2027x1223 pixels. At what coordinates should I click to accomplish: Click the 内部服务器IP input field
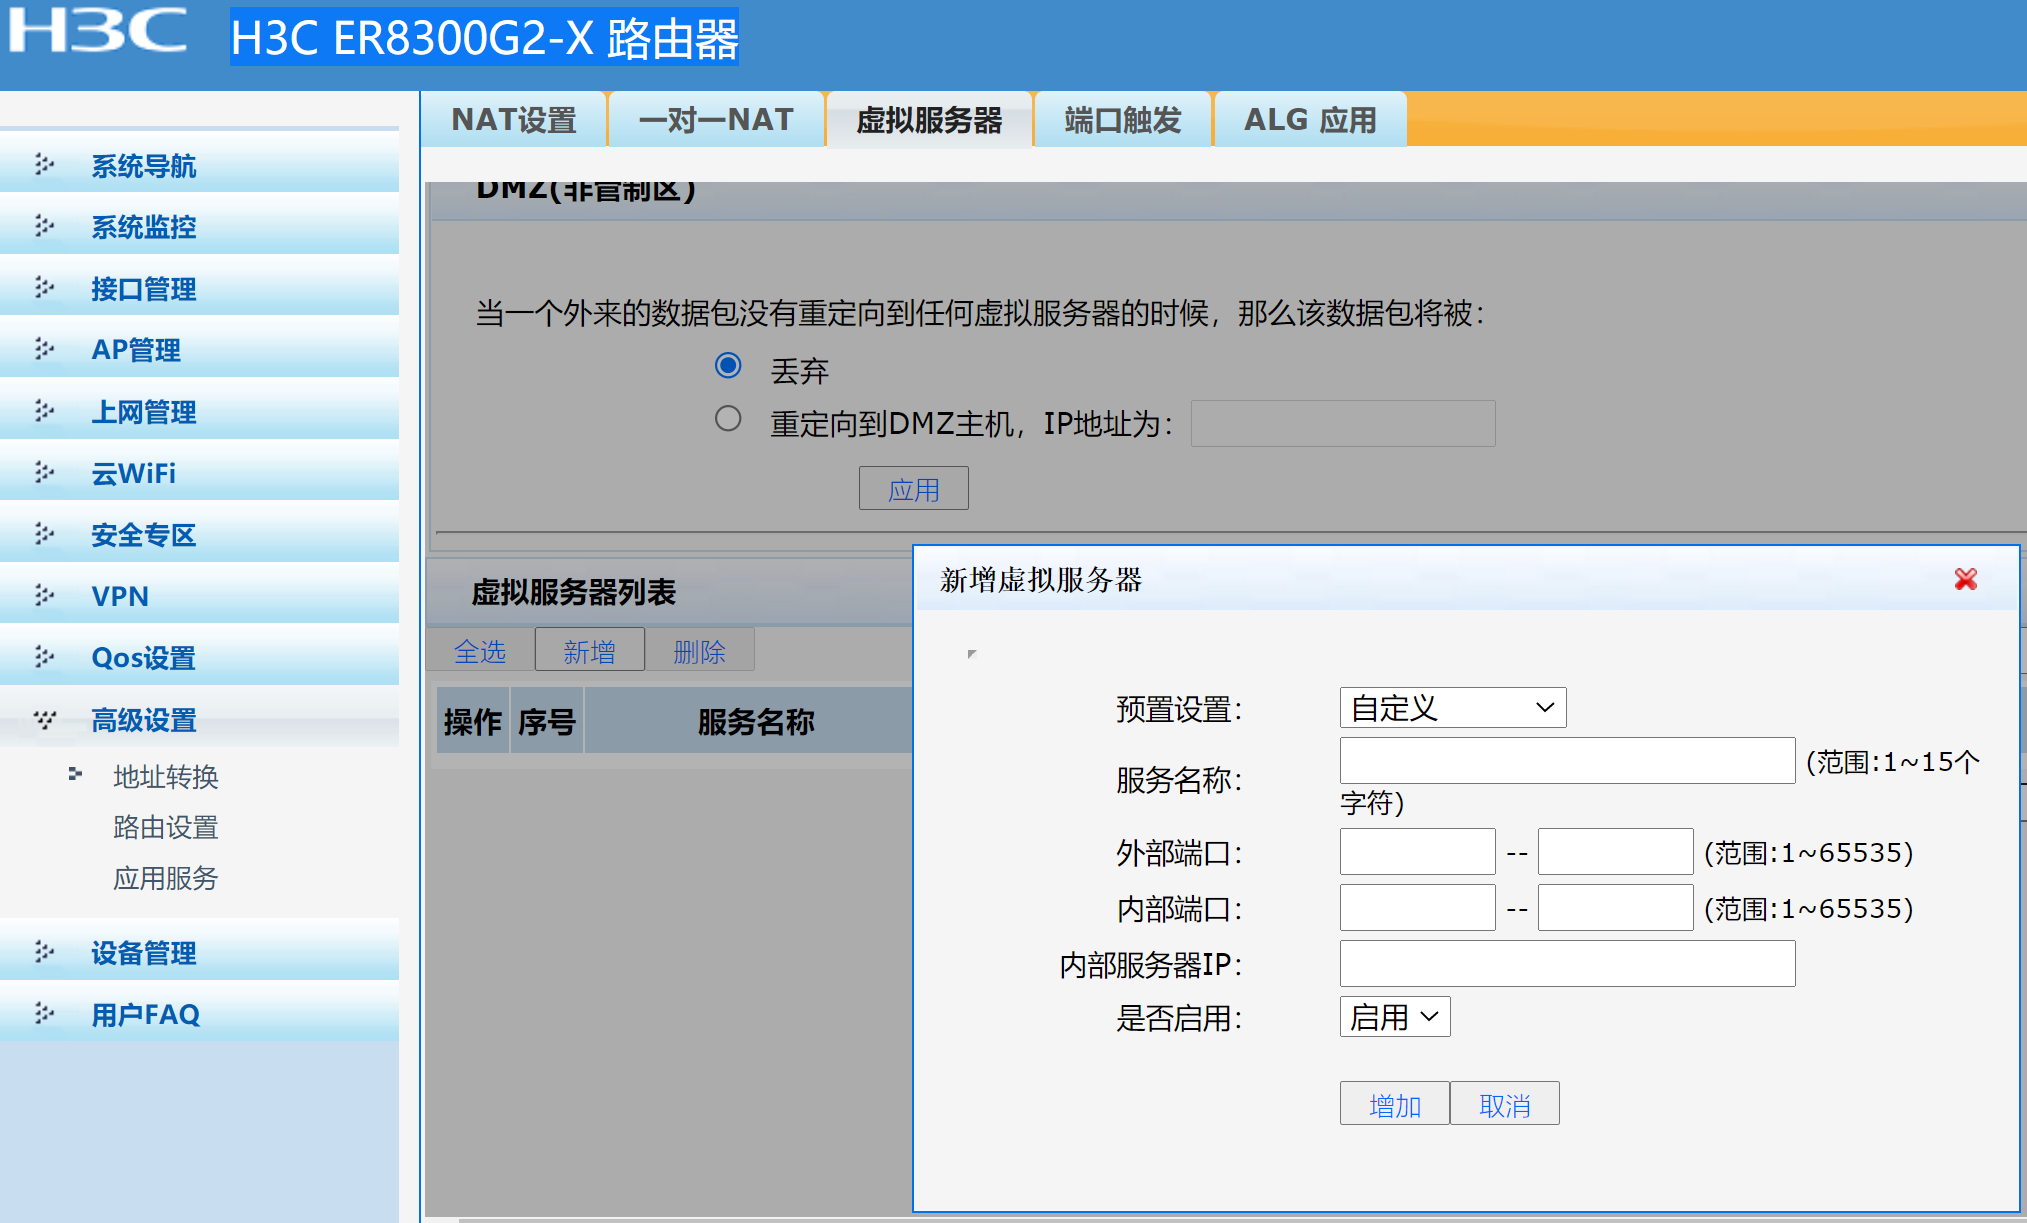point(1566,964)
